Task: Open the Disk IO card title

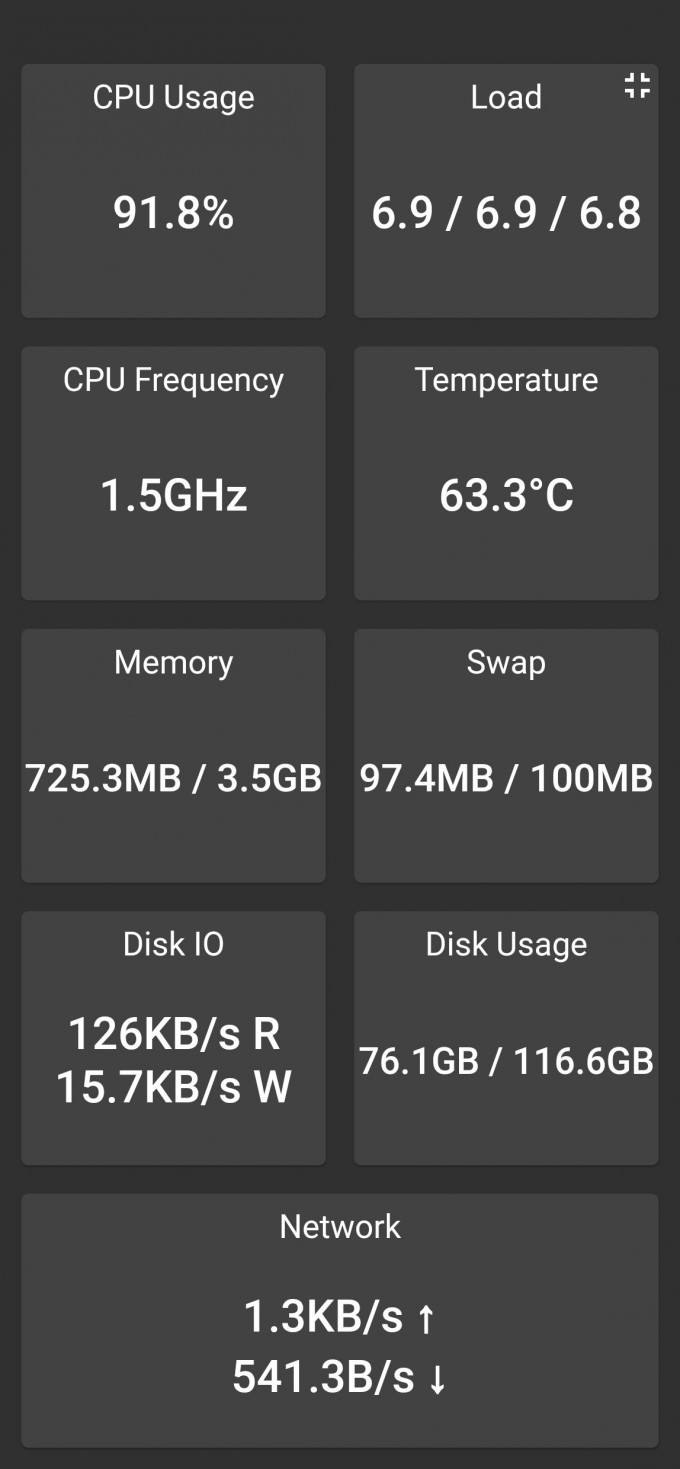Action: coord(173,944)
